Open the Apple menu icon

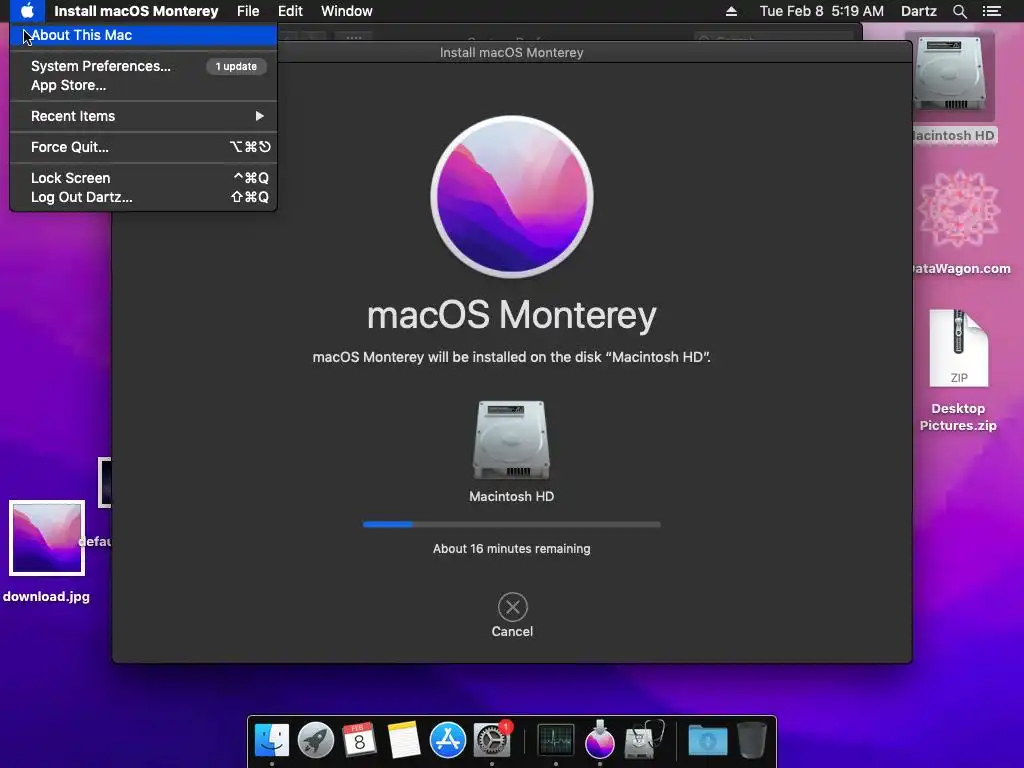click(x=27, y=11)
